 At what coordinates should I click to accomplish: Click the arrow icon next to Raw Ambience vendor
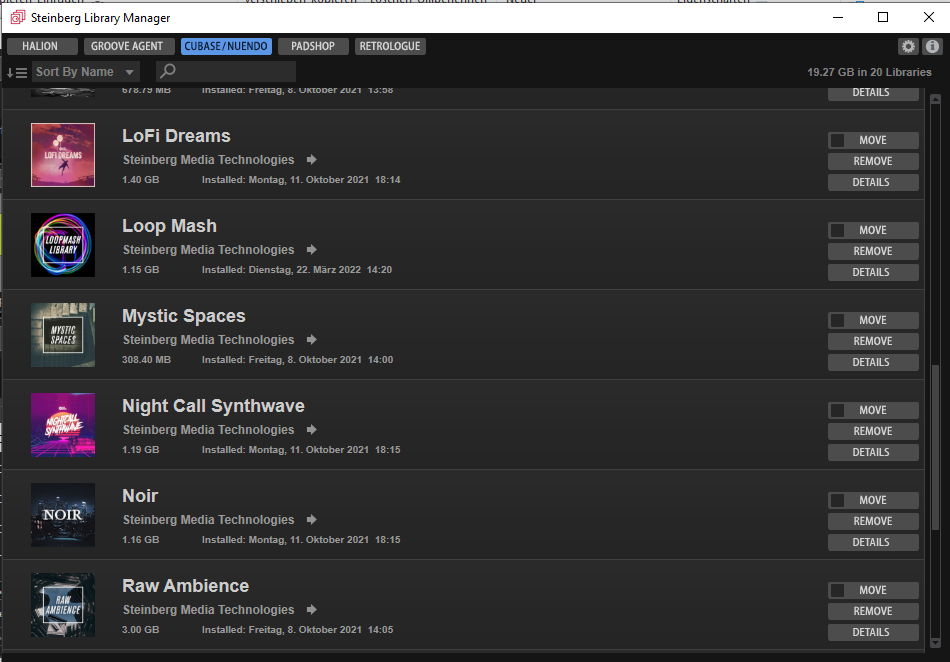311,609
